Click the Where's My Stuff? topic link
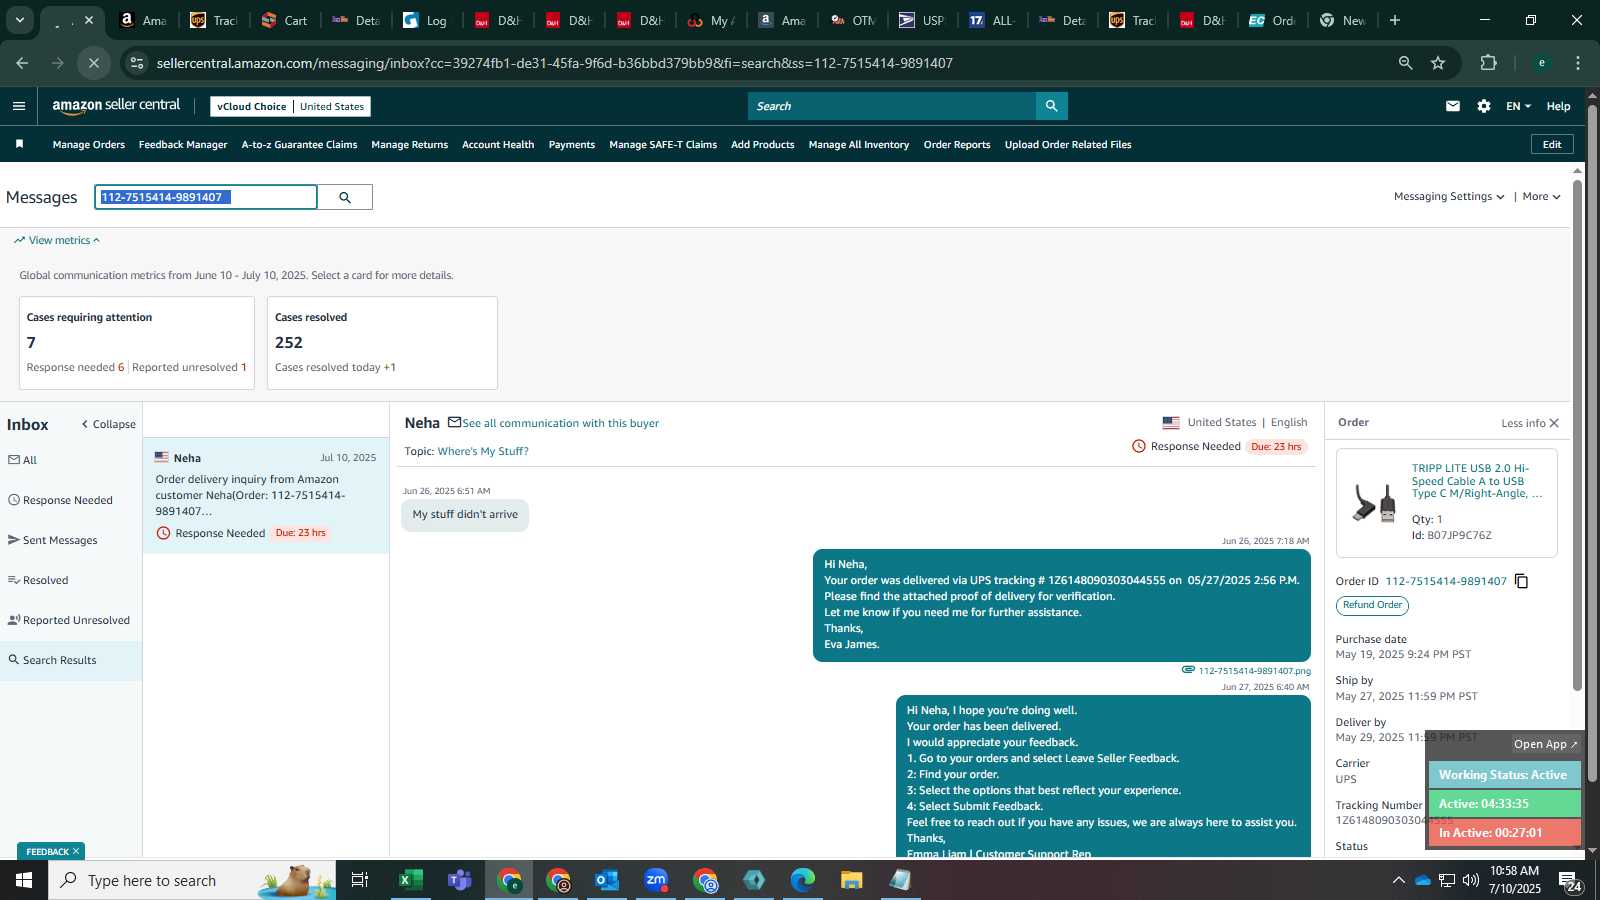Image resolution: width=1600 pixels, height=900 pixels. 483,451
